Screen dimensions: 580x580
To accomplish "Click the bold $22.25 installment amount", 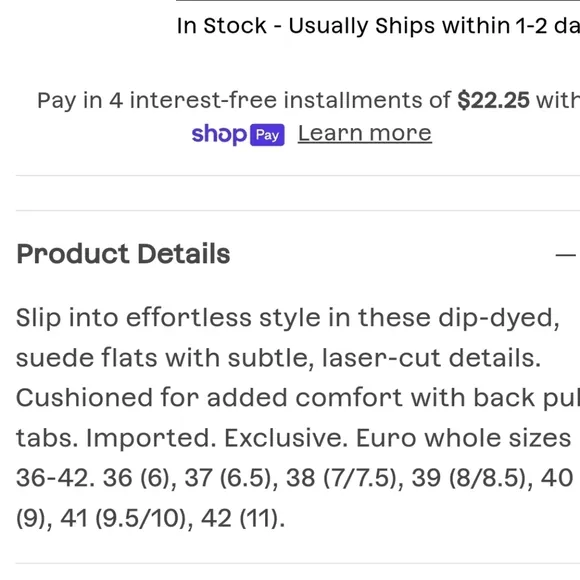I will (x=493, y=100).
